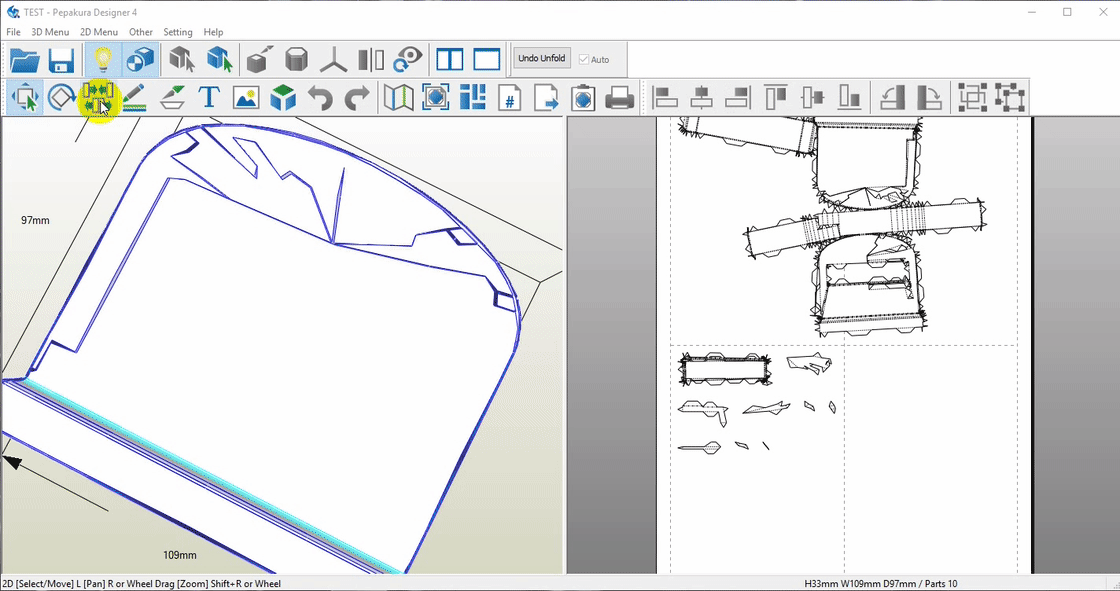Click the Undo arrow icon
Screen dimensions: 1120x591
(320, 98)
